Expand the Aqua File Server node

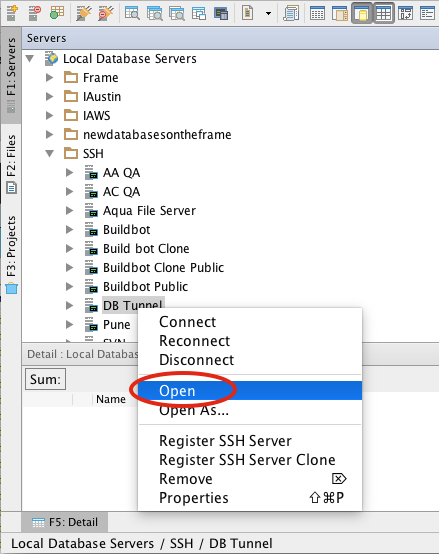click(x=70, y=211)
